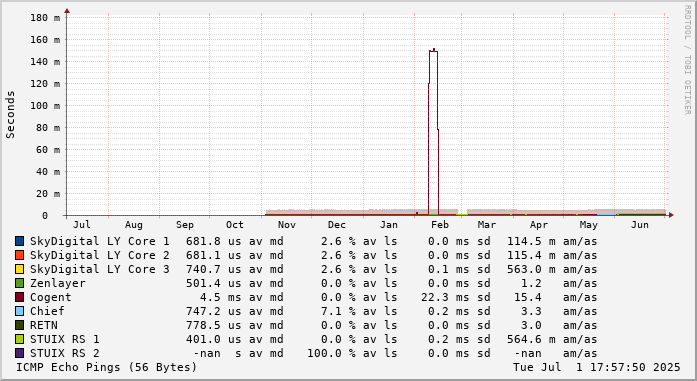Click the RRDTOOL / TOBI OETIKER watermark

(687, 60)
